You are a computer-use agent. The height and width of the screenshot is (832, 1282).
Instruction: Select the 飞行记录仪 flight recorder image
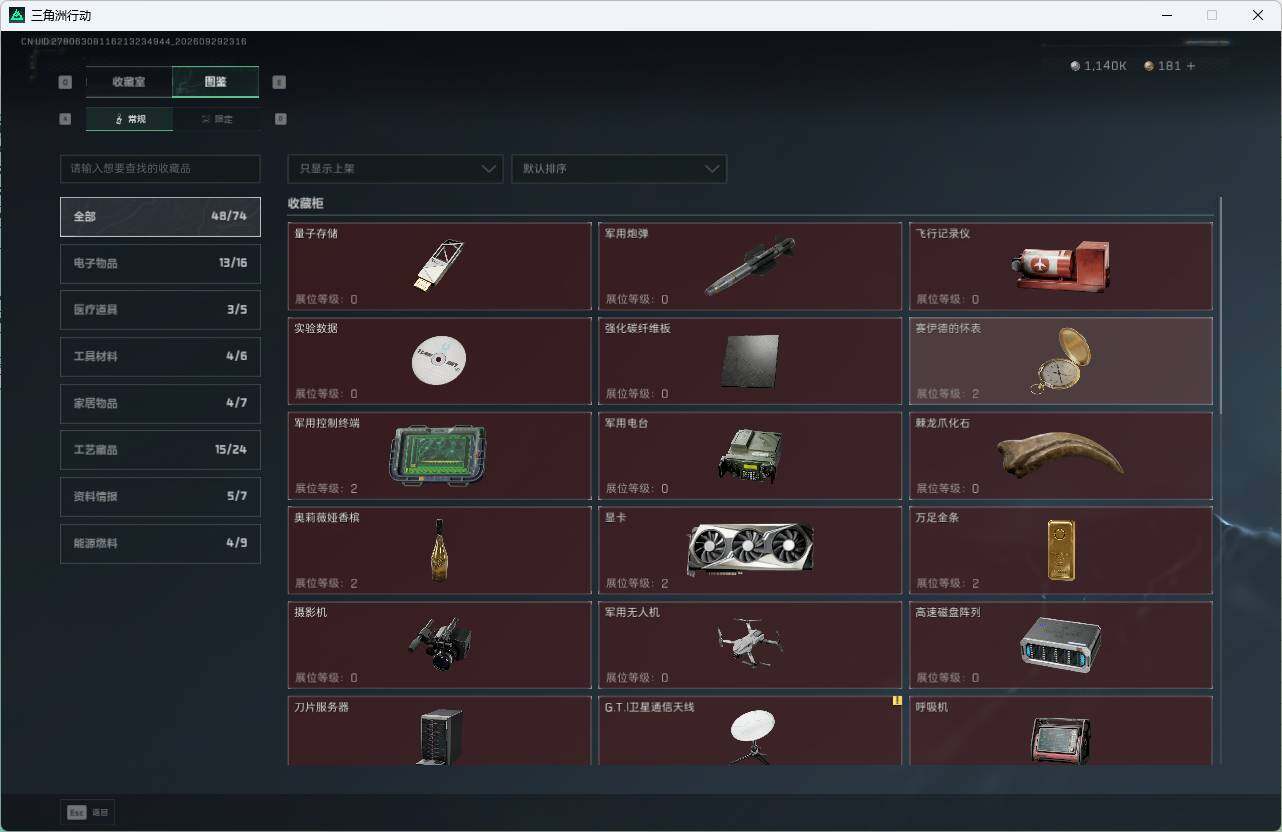point(1060,266)
